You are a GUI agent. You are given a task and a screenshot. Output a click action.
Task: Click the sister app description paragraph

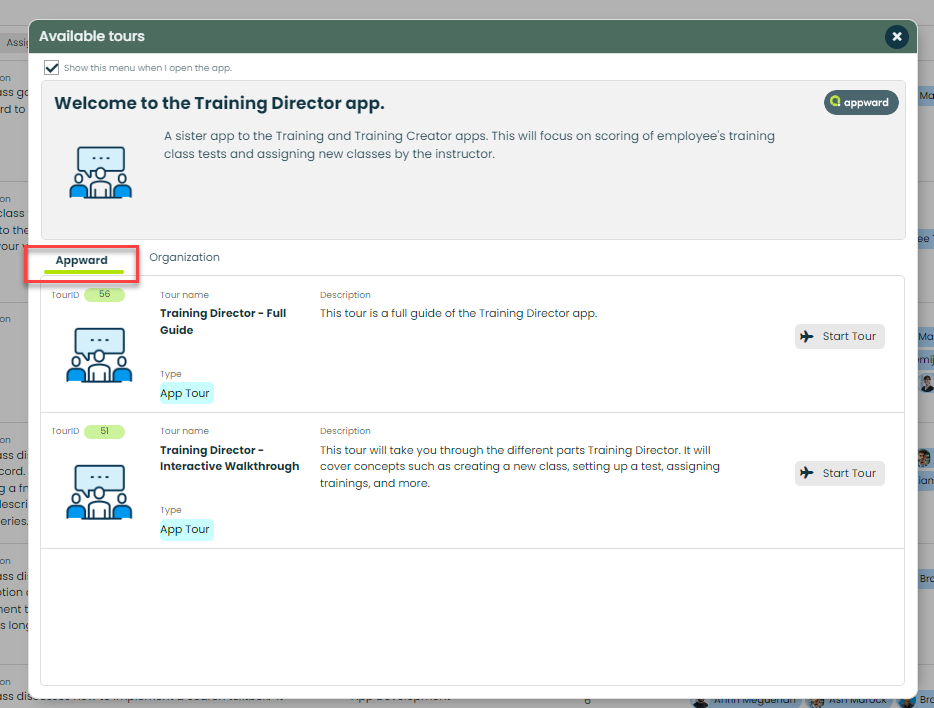click(469, 145)
